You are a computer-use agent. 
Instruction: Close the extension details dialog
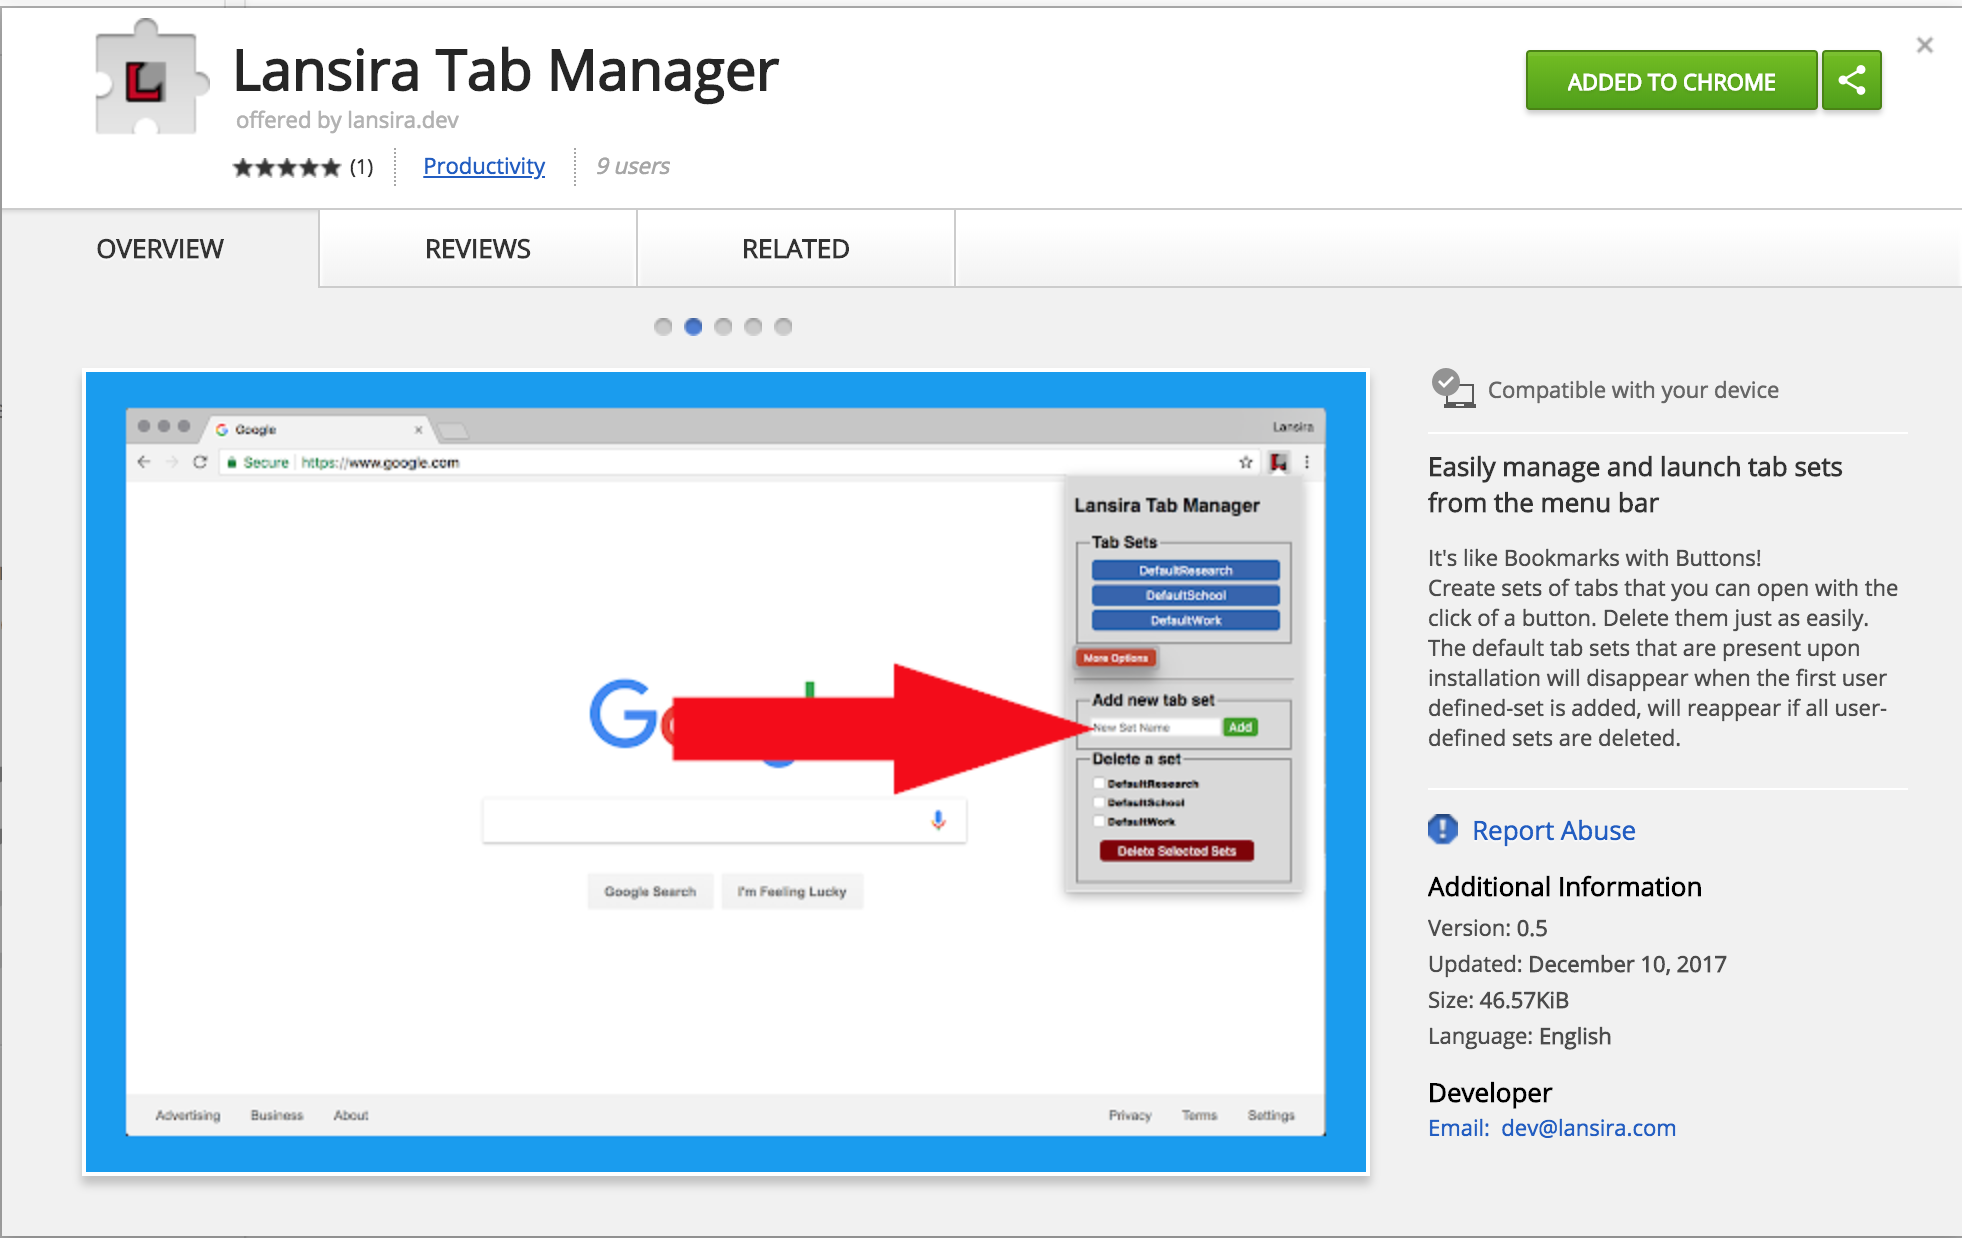(1924, 45)
